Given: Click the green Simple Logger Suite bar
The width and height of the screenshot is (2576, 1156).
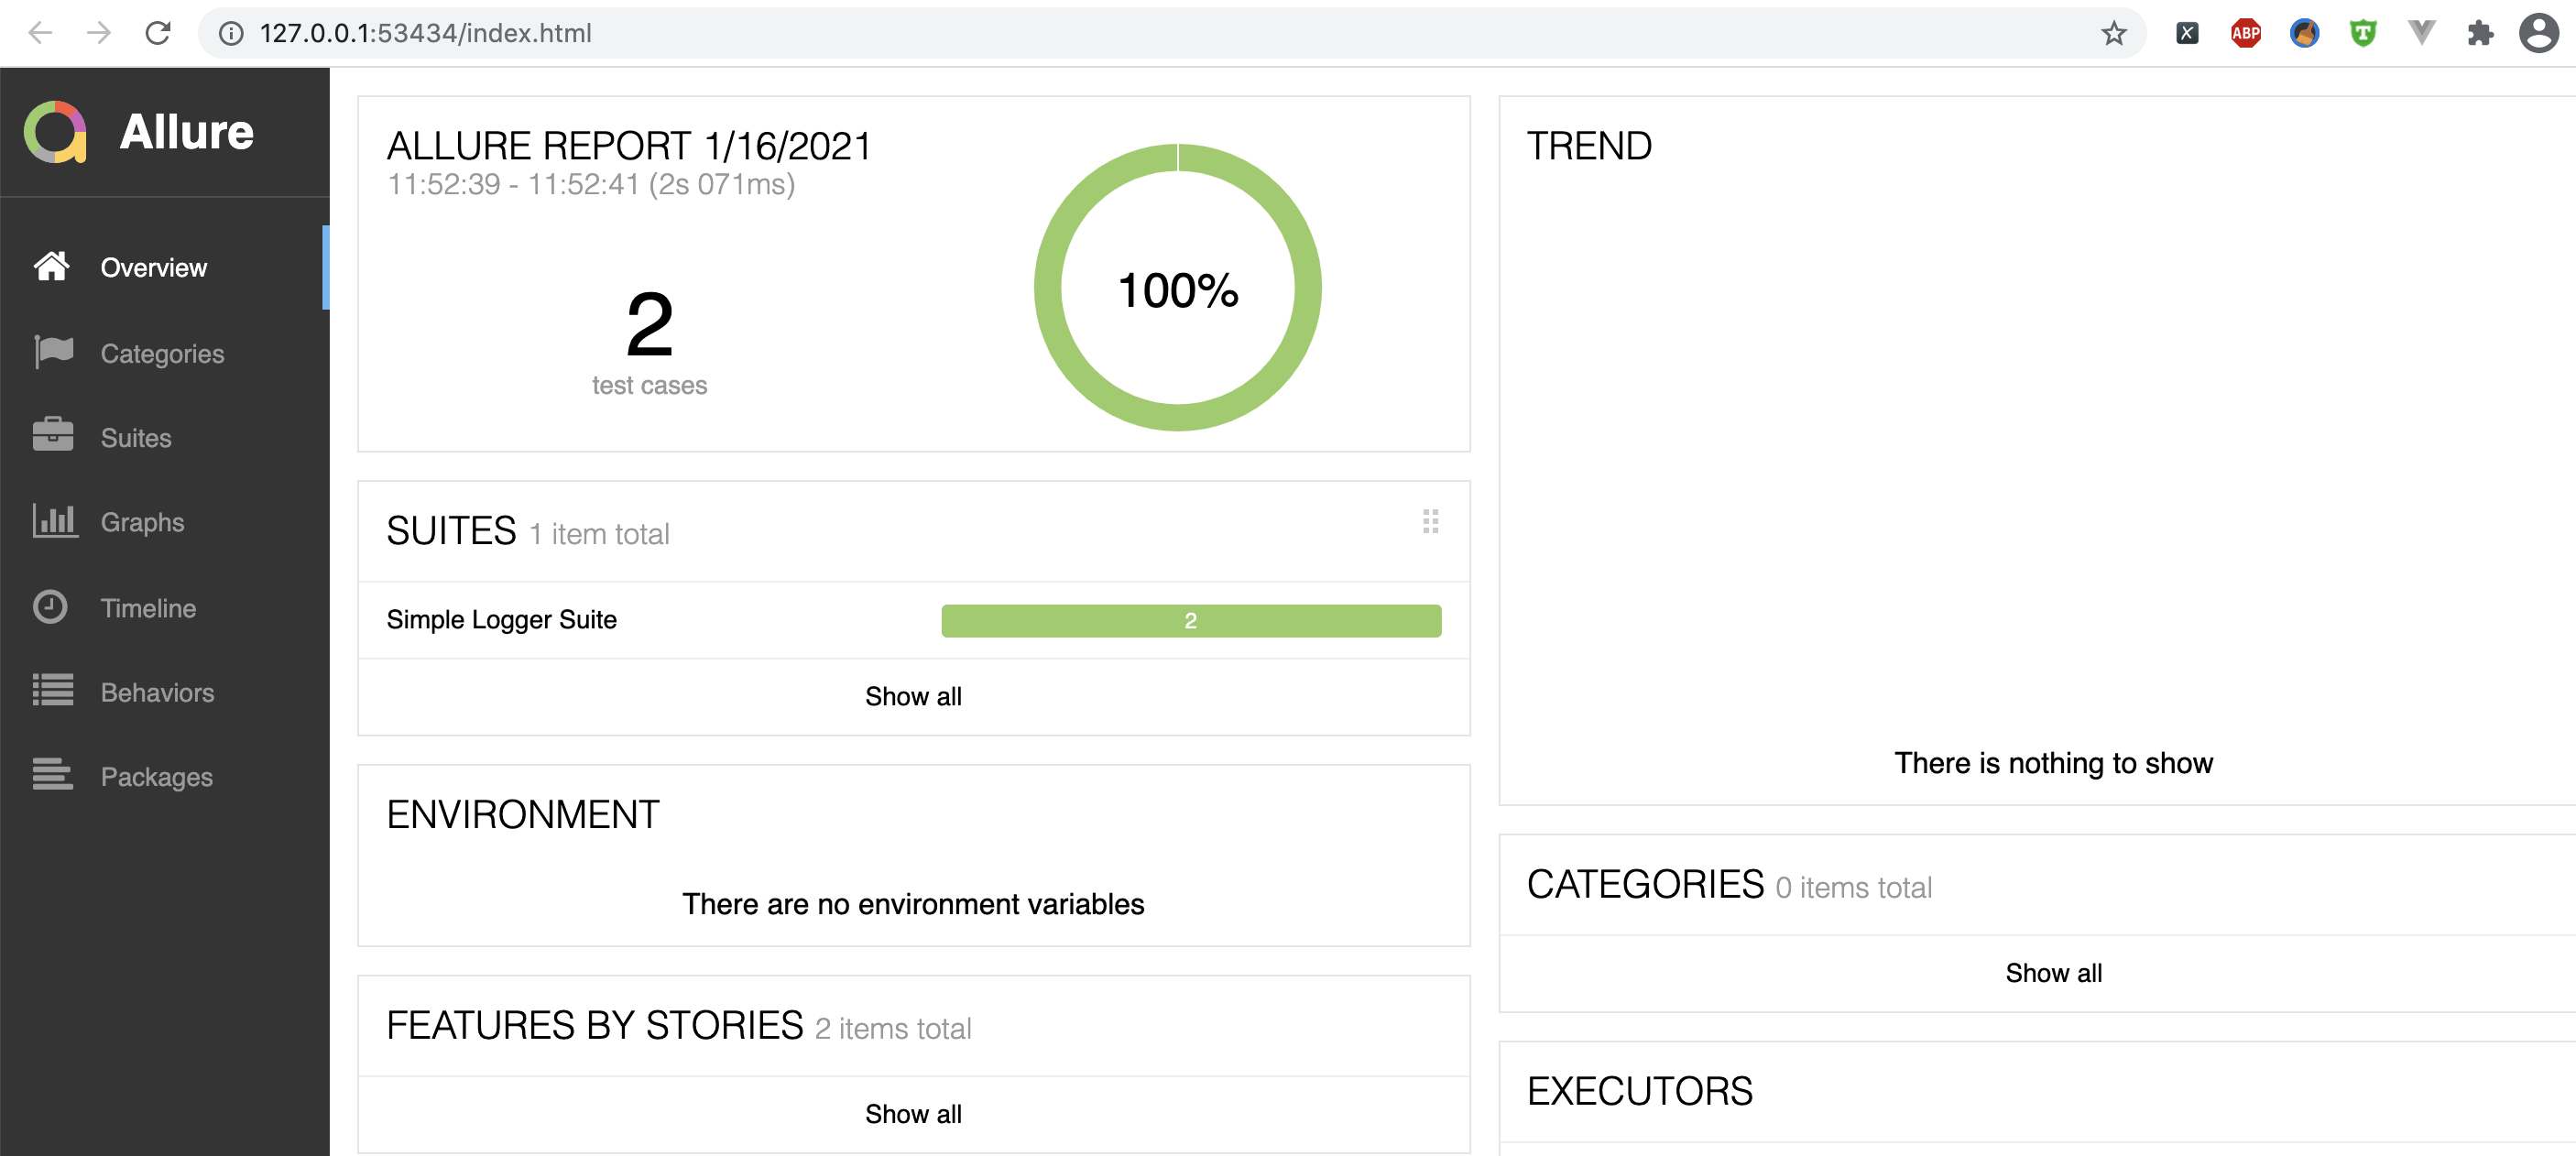Looking at the screenshot, I should pyautogui.click(x=1190, y=620).
